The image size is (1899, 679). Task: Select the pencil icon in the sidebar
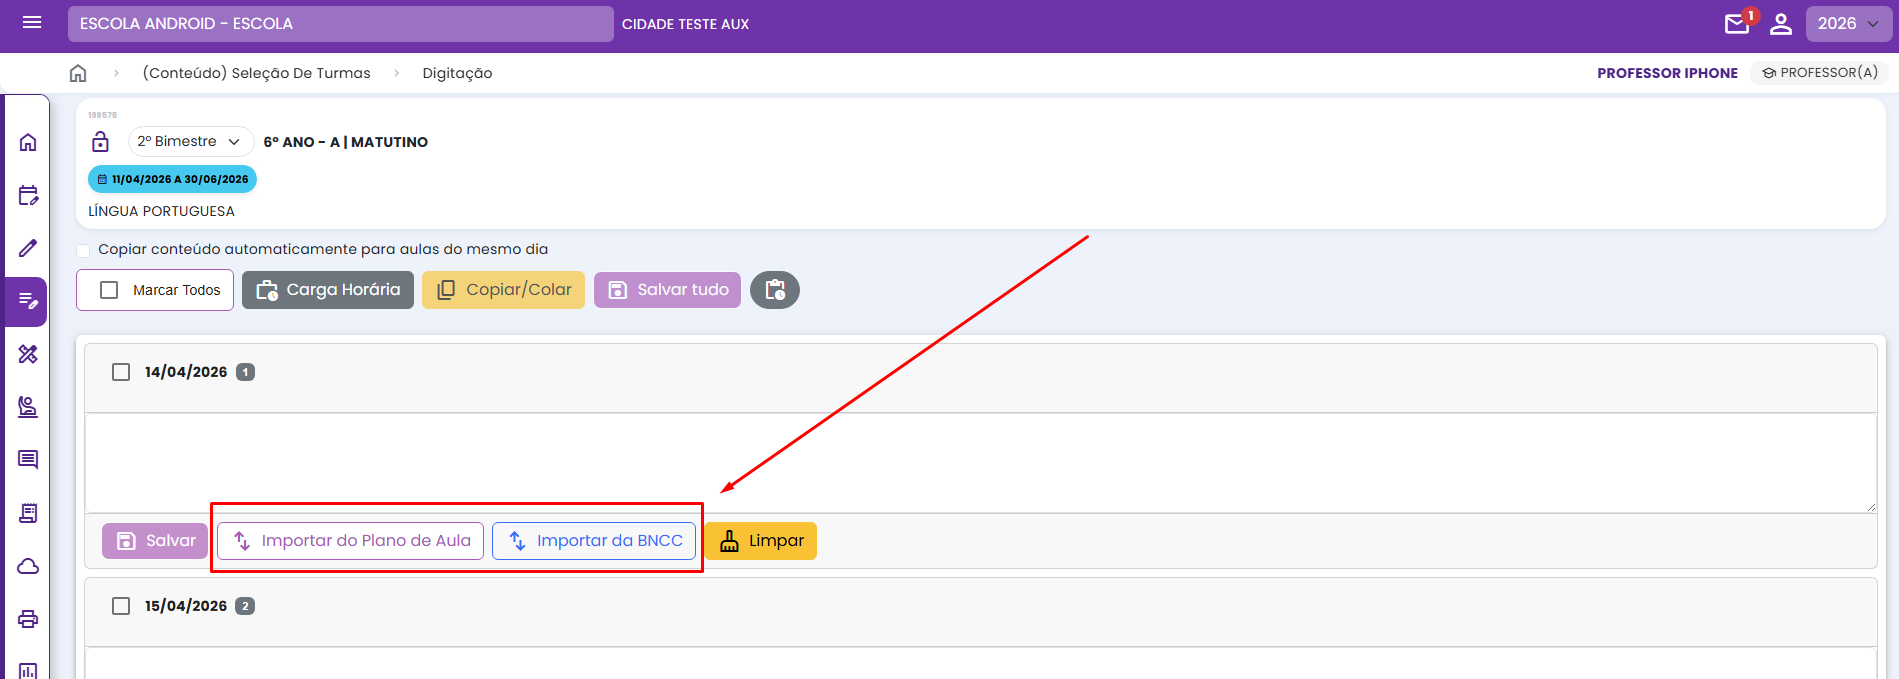coord(28,248)
